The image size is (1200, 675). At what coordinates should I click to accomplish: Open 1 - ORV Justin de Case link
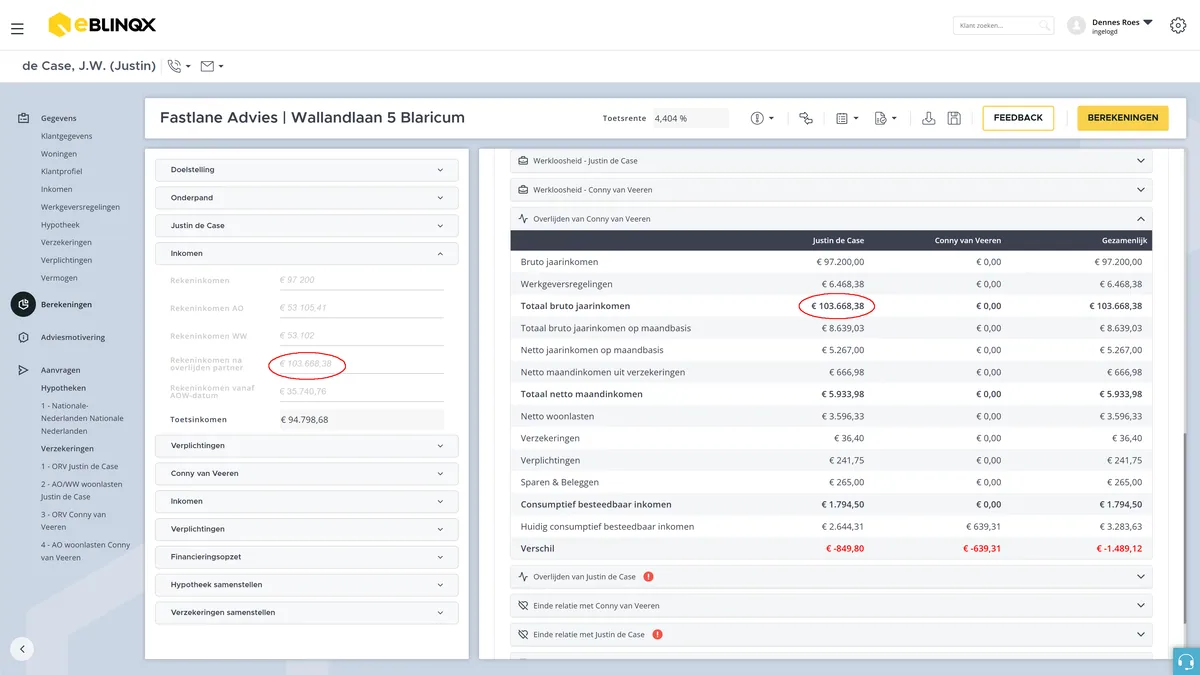pyautogui.click(x=80, y=467)
